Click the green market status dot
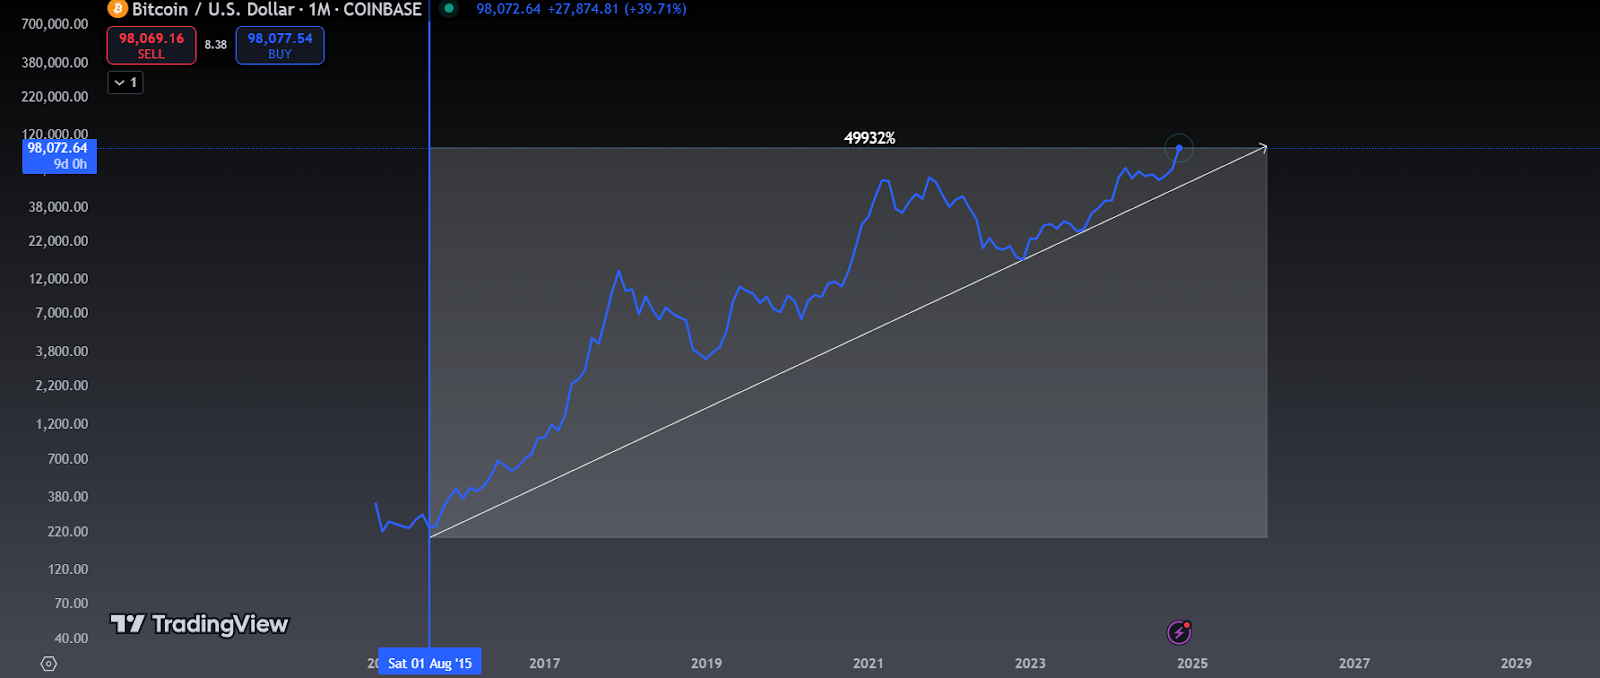 click(449, 9)
